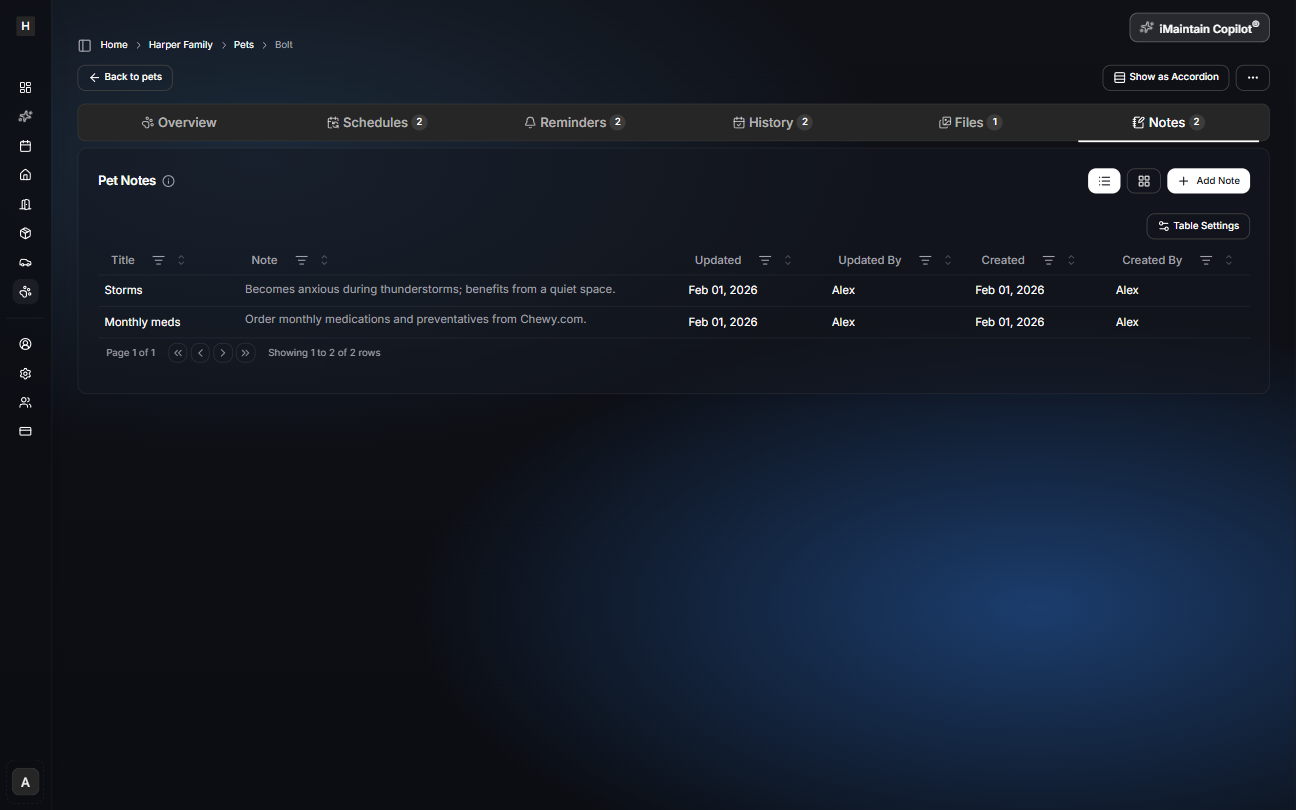Click the Pet Notes info icon
The height and width of the screenshot is (810, 1296).
point(168,181)
